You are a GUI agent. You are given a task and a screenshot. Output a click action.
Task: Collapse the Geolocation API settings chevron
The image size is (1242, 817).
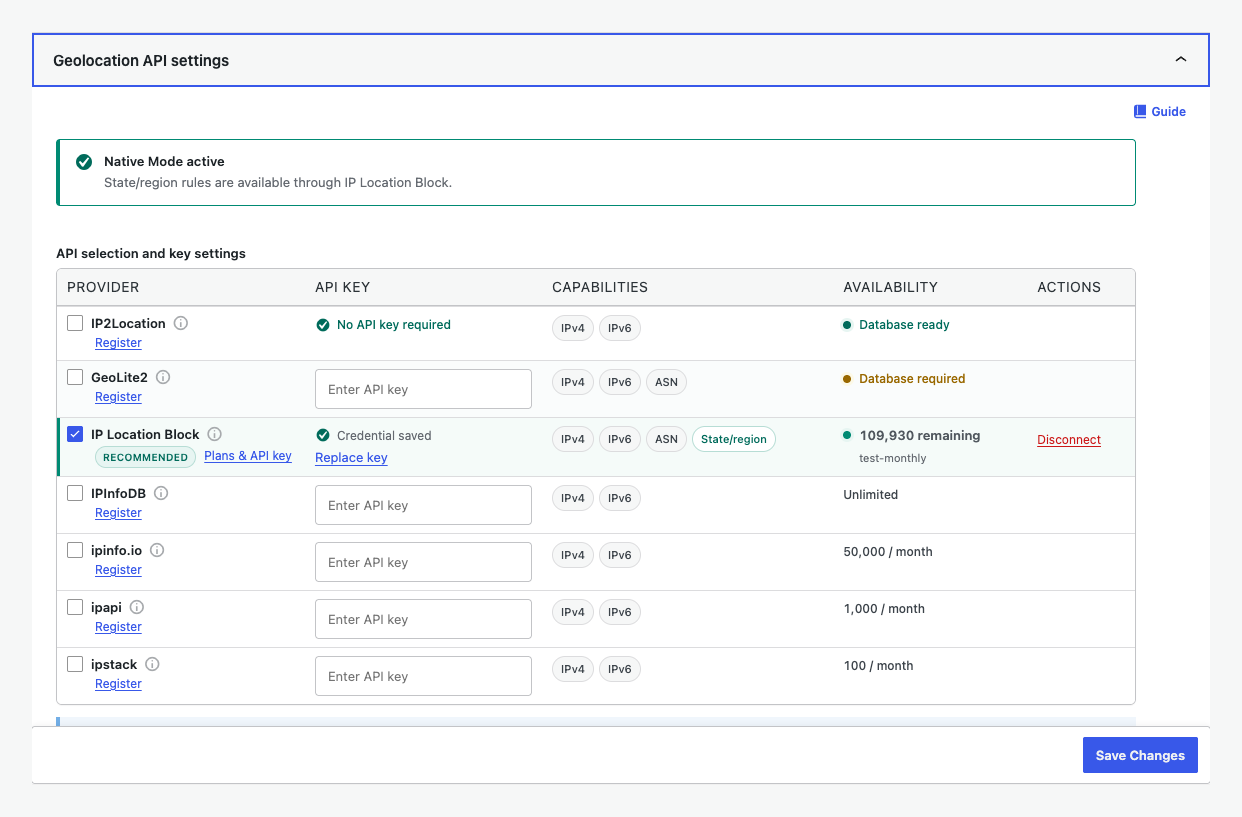coord(1181,60)
